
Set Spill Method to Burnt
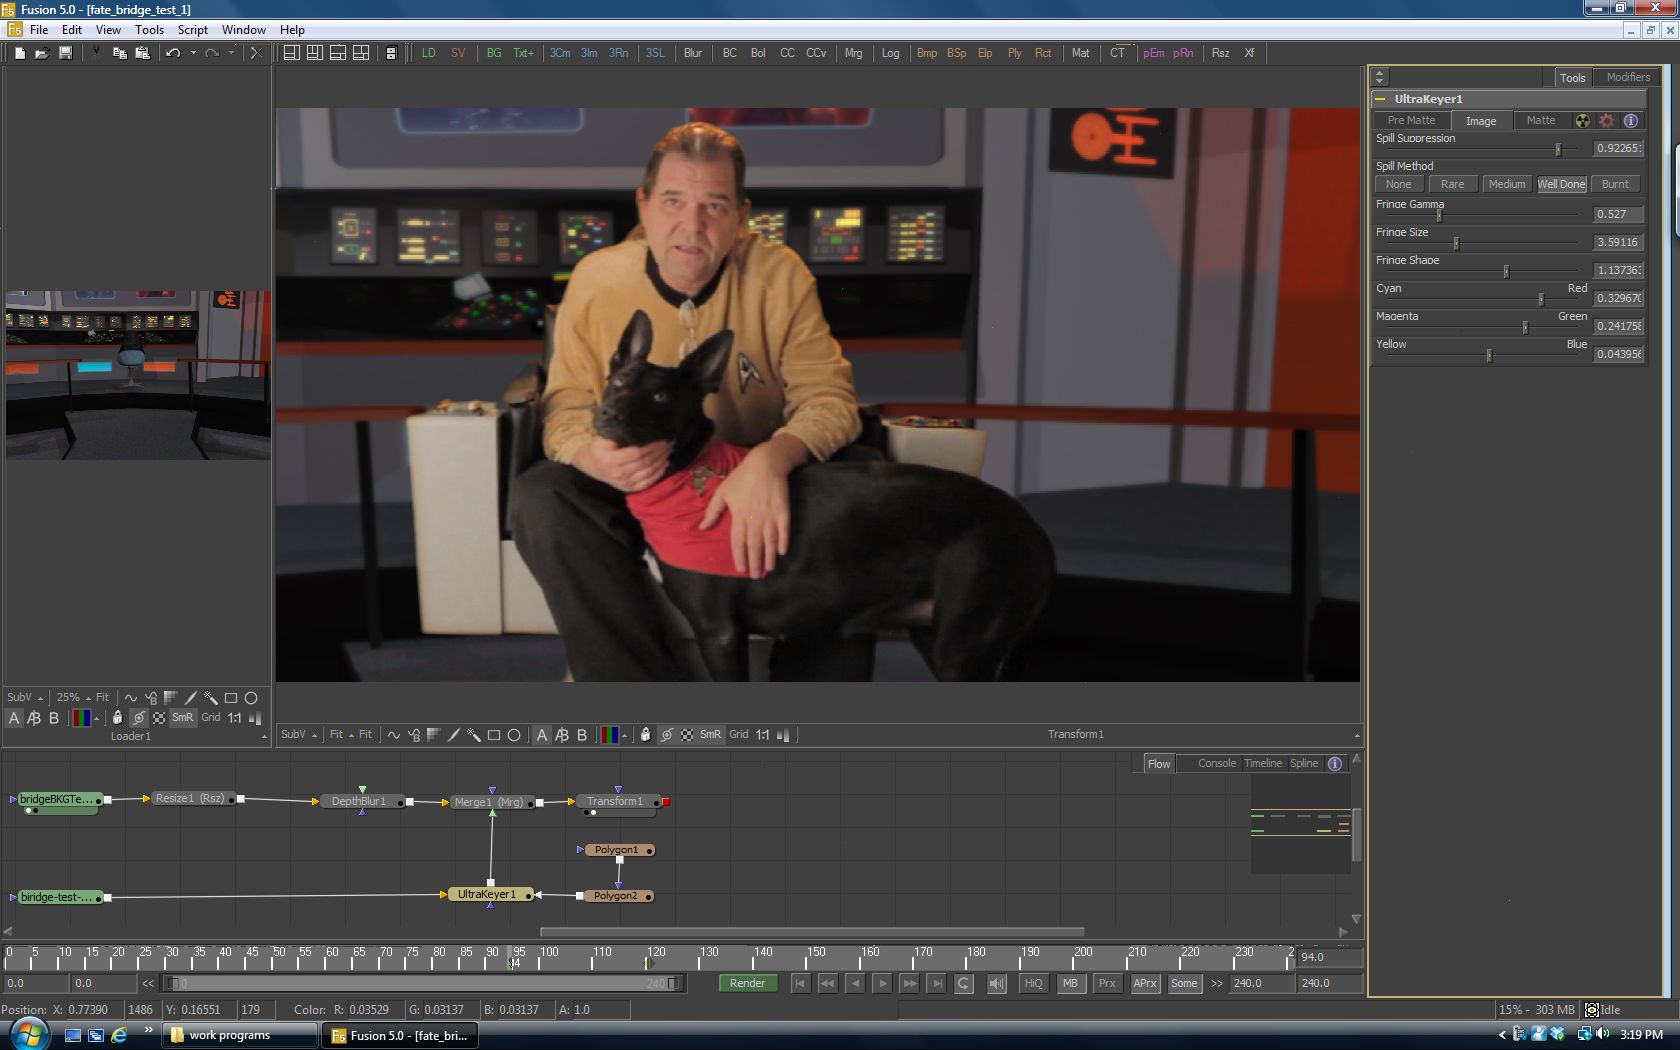pyautogui.click(x=1615, y=185)
